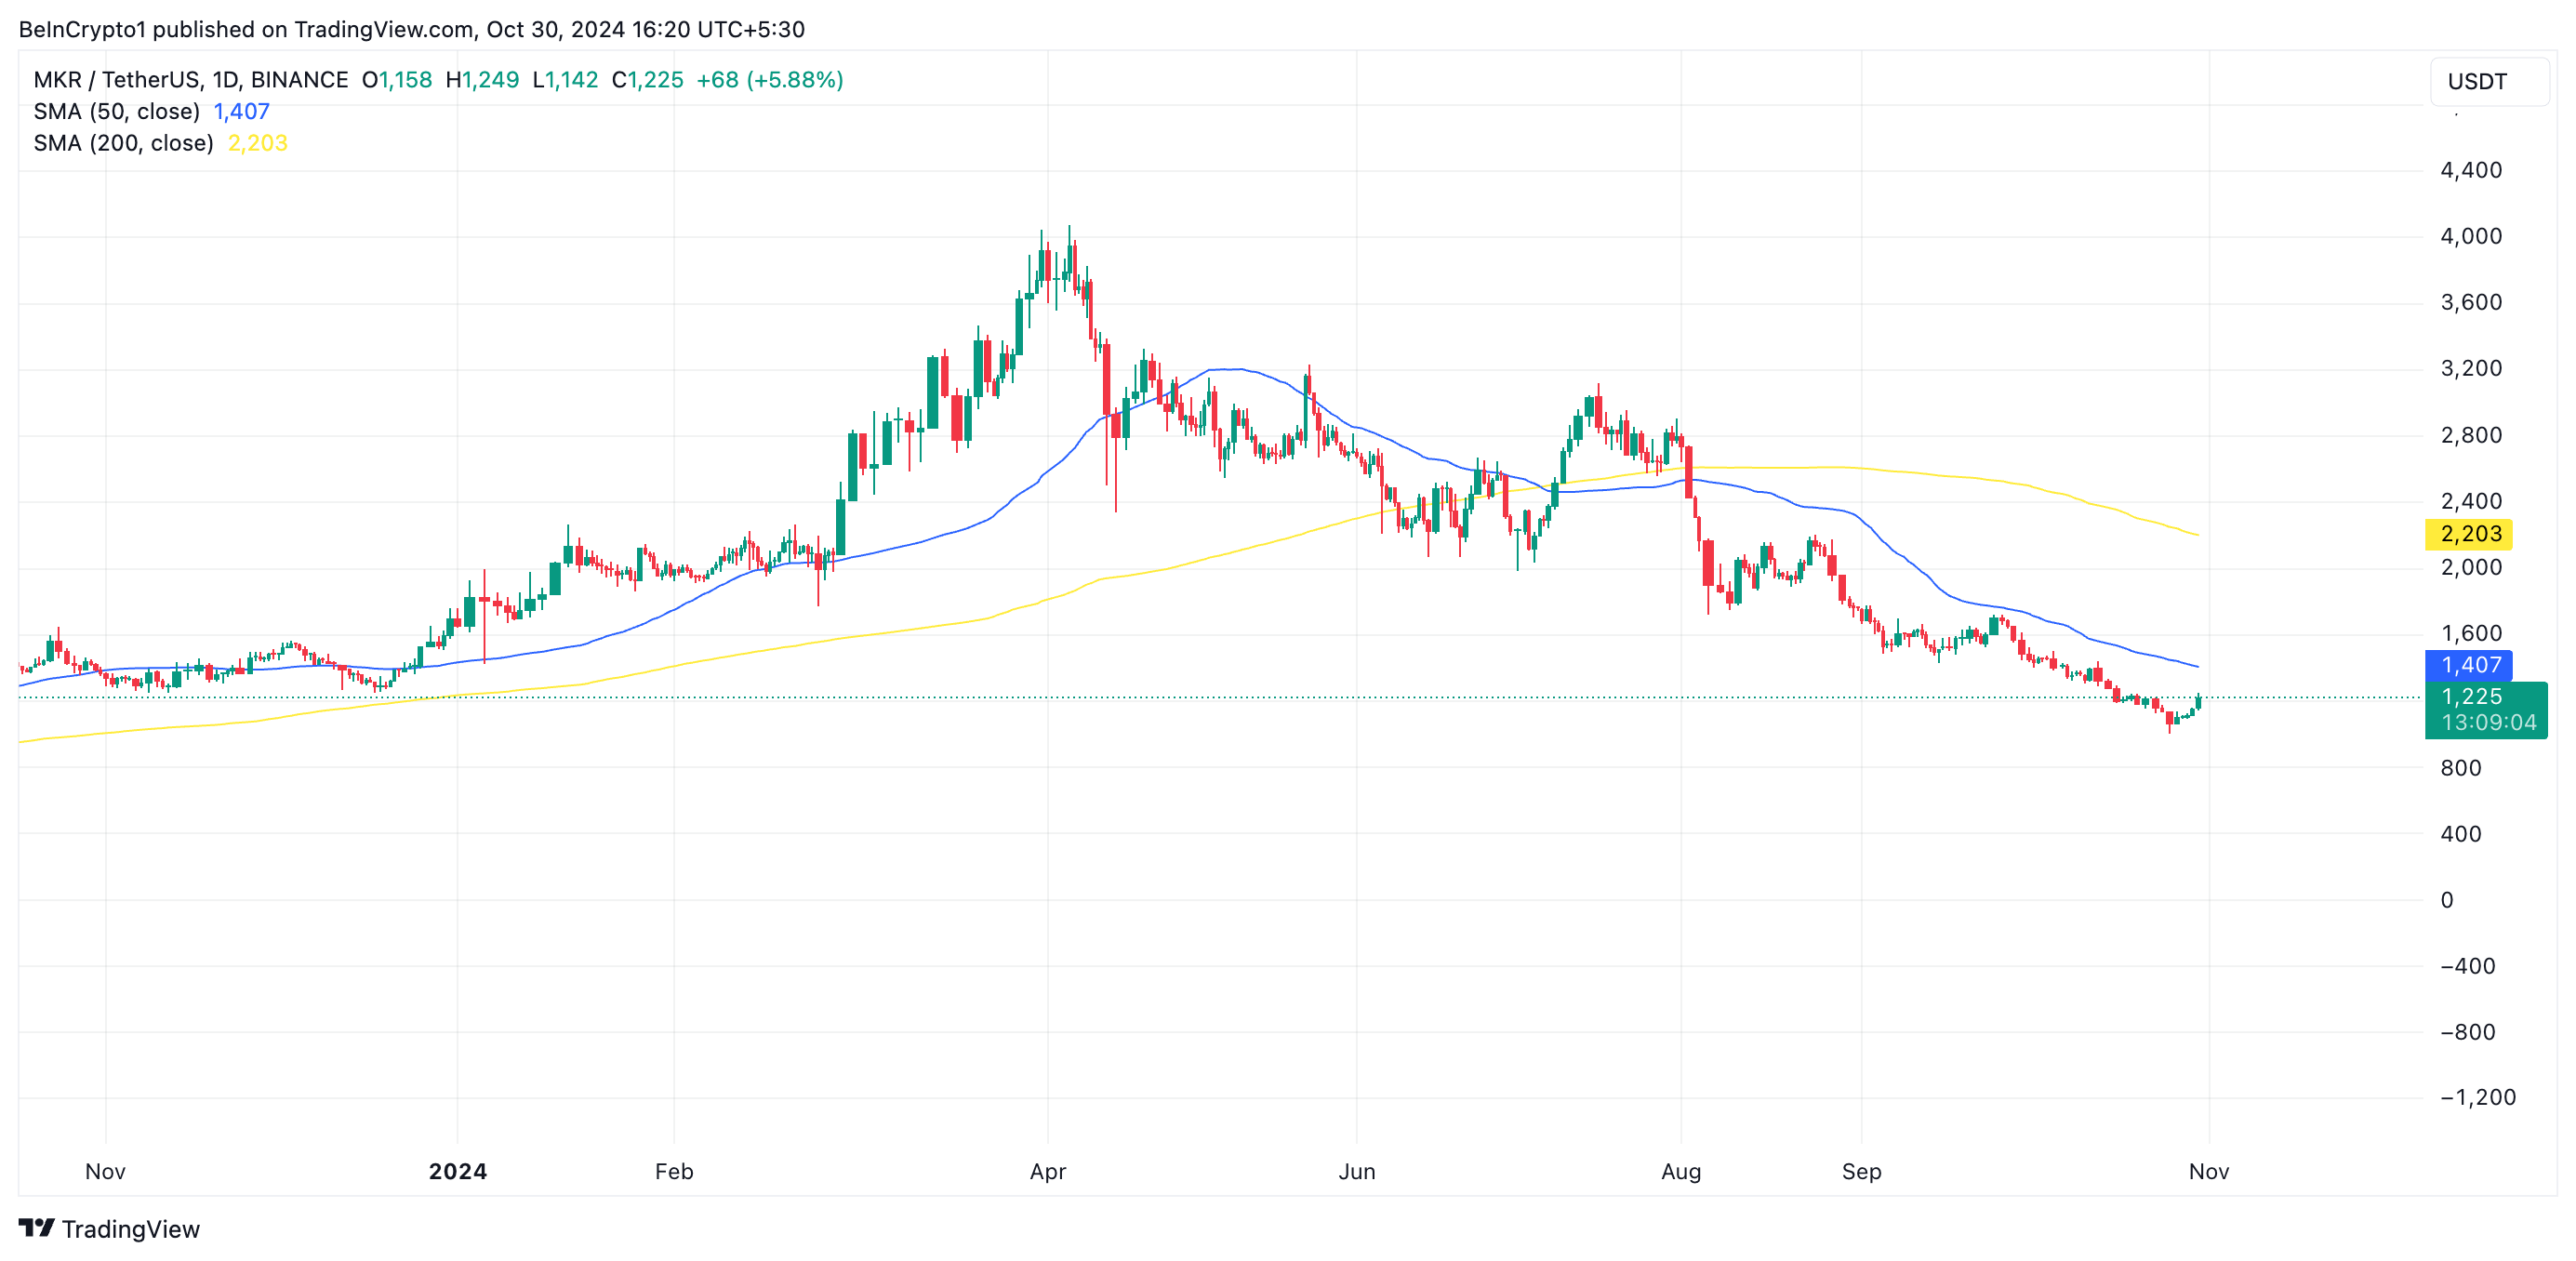Click the yellow 2,203 SMA price tag
This screenshot has height=1261, width=2576.
pos(2469,534)
